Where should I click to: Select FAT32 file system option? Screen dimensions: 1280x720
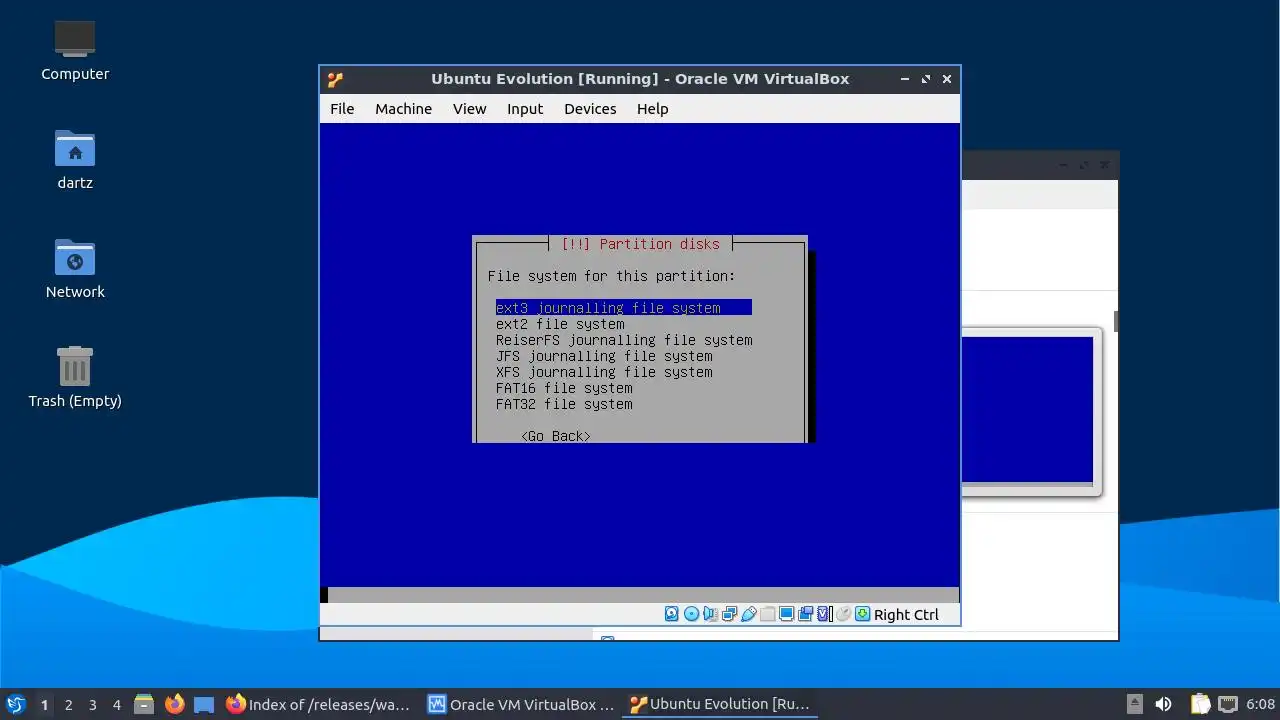[564, 404]
